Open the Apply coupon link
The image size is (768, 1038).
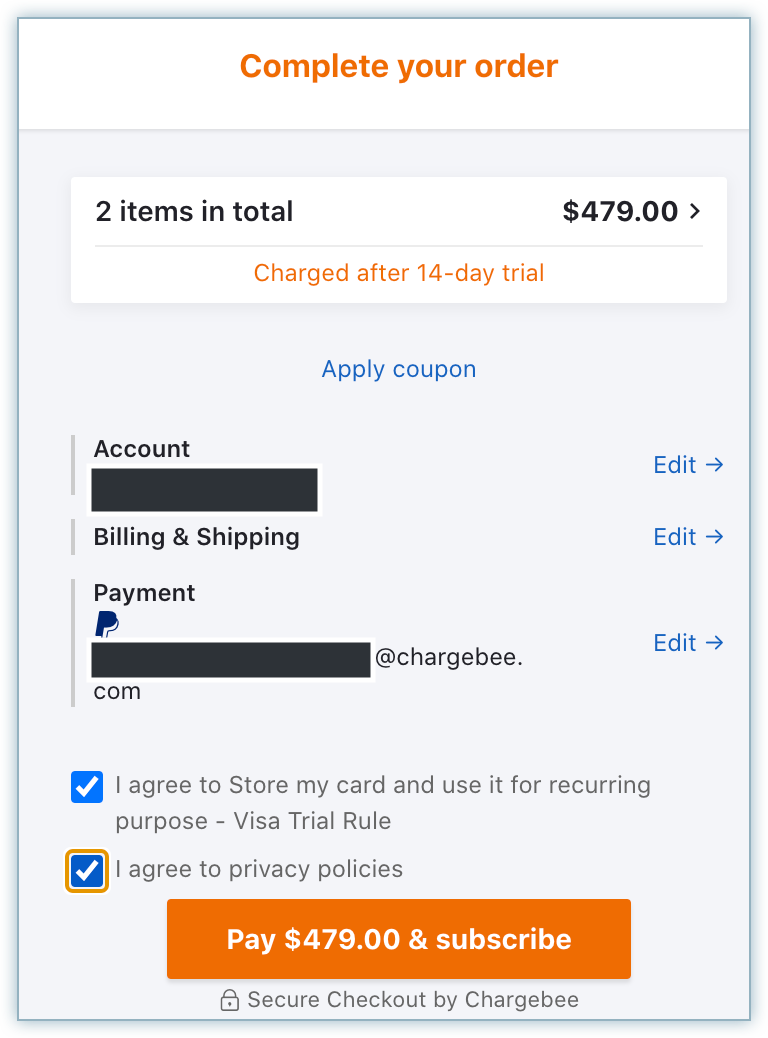coord(399,369)
